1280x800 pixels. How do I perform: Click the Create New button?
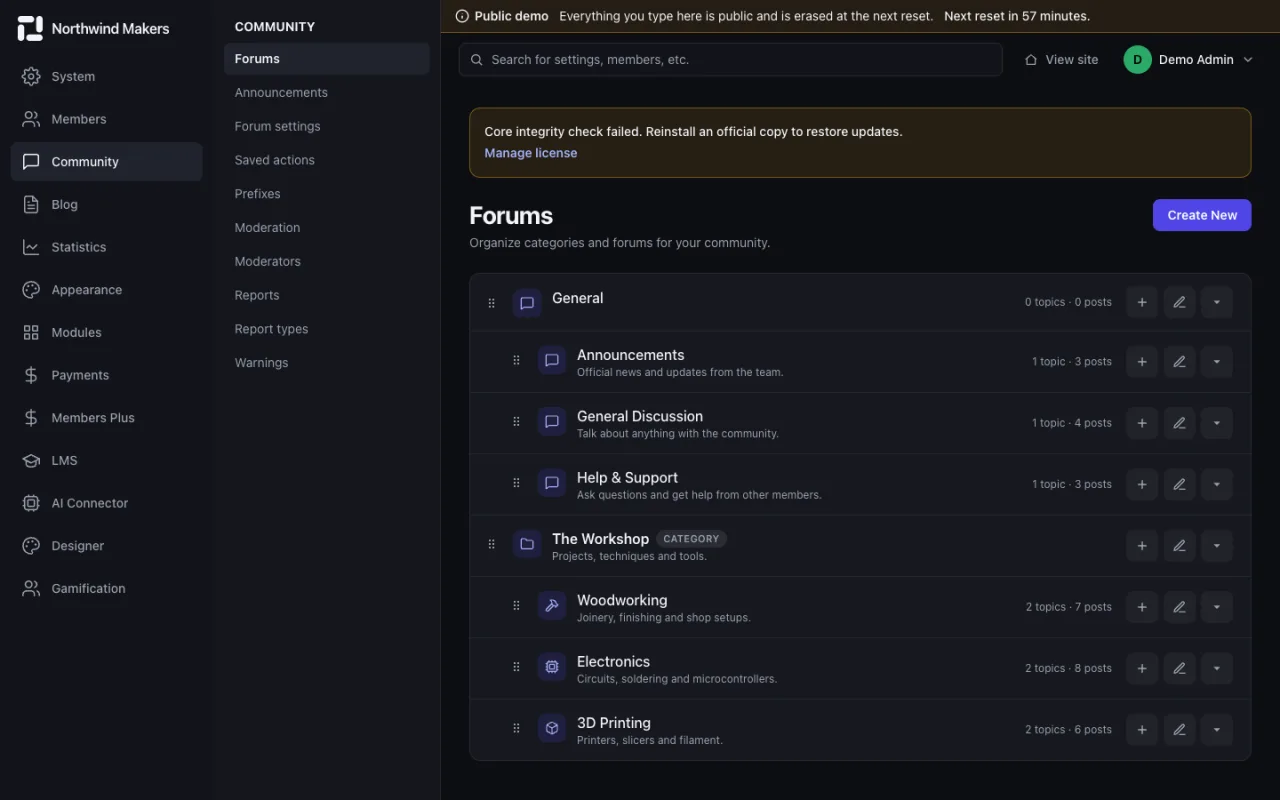pos(1202,215)
